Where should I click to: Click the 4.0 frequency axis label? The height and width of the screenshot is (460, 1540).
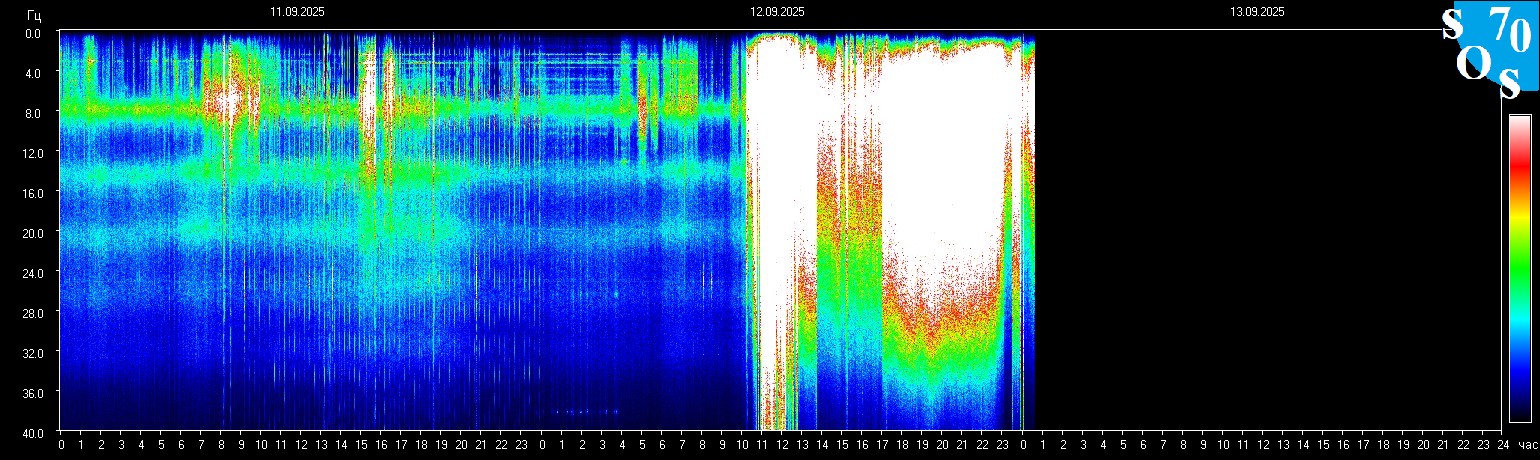[x=32, y=73]
